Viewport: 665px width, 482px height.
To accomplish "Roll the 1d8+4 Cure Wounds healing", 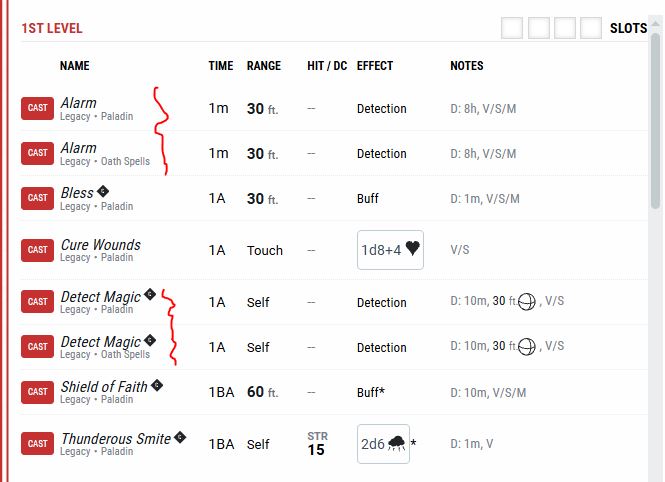I will tap(390, 250).
